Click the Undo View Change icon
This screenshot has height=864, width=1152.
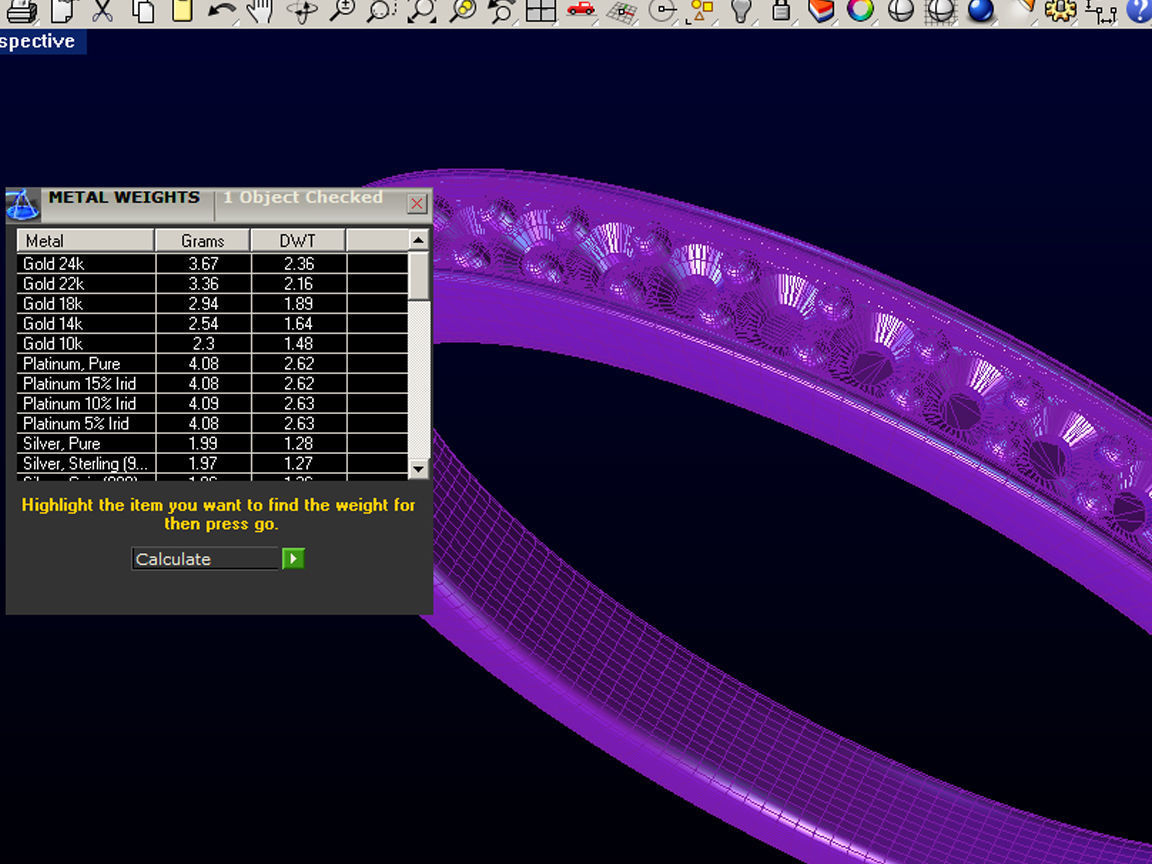(501, 10)
